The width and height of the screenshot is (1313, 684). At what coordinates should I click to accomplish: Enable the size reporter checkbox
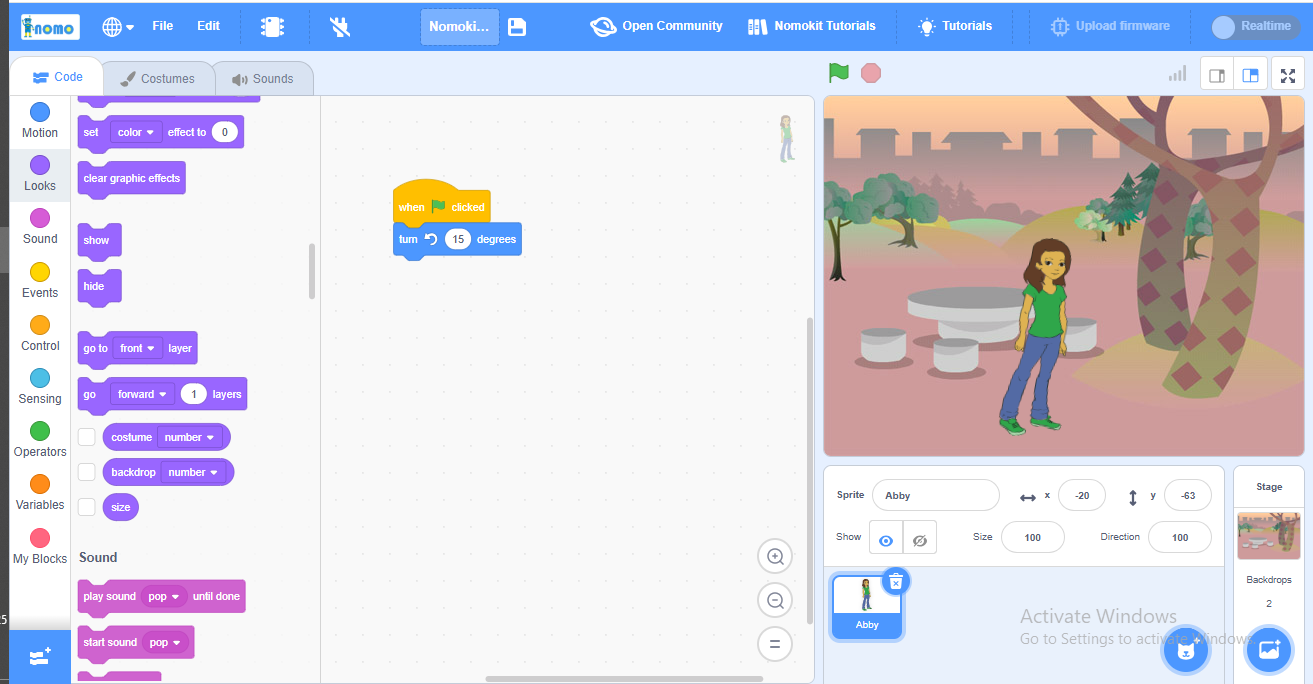point(87,507)
